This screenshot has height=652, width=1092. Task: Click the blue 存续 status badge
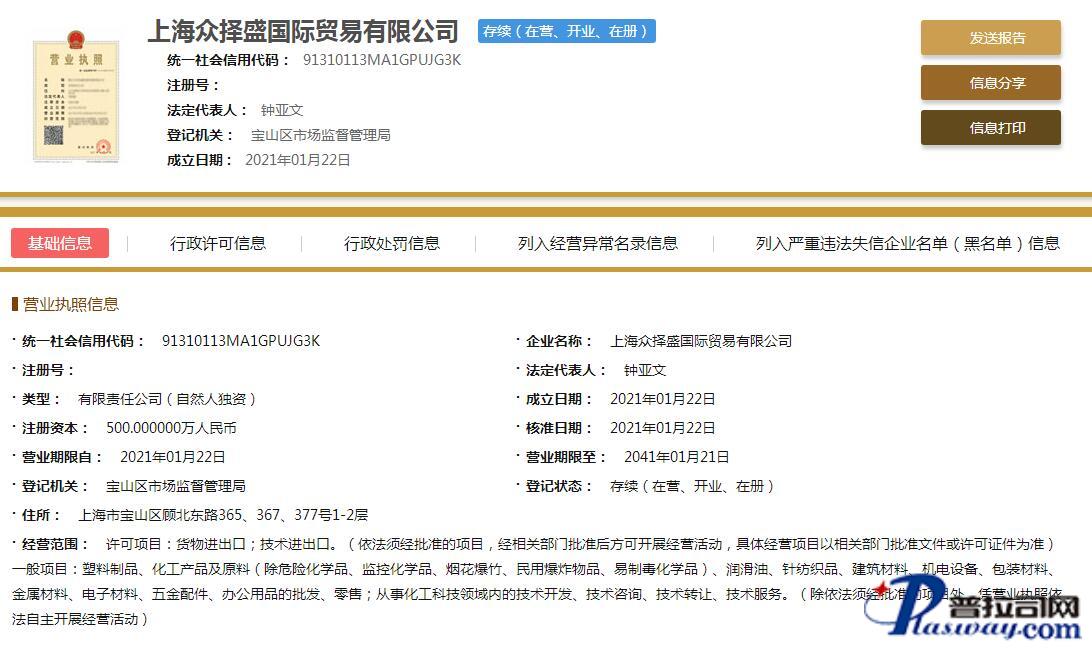pos(566,31)
